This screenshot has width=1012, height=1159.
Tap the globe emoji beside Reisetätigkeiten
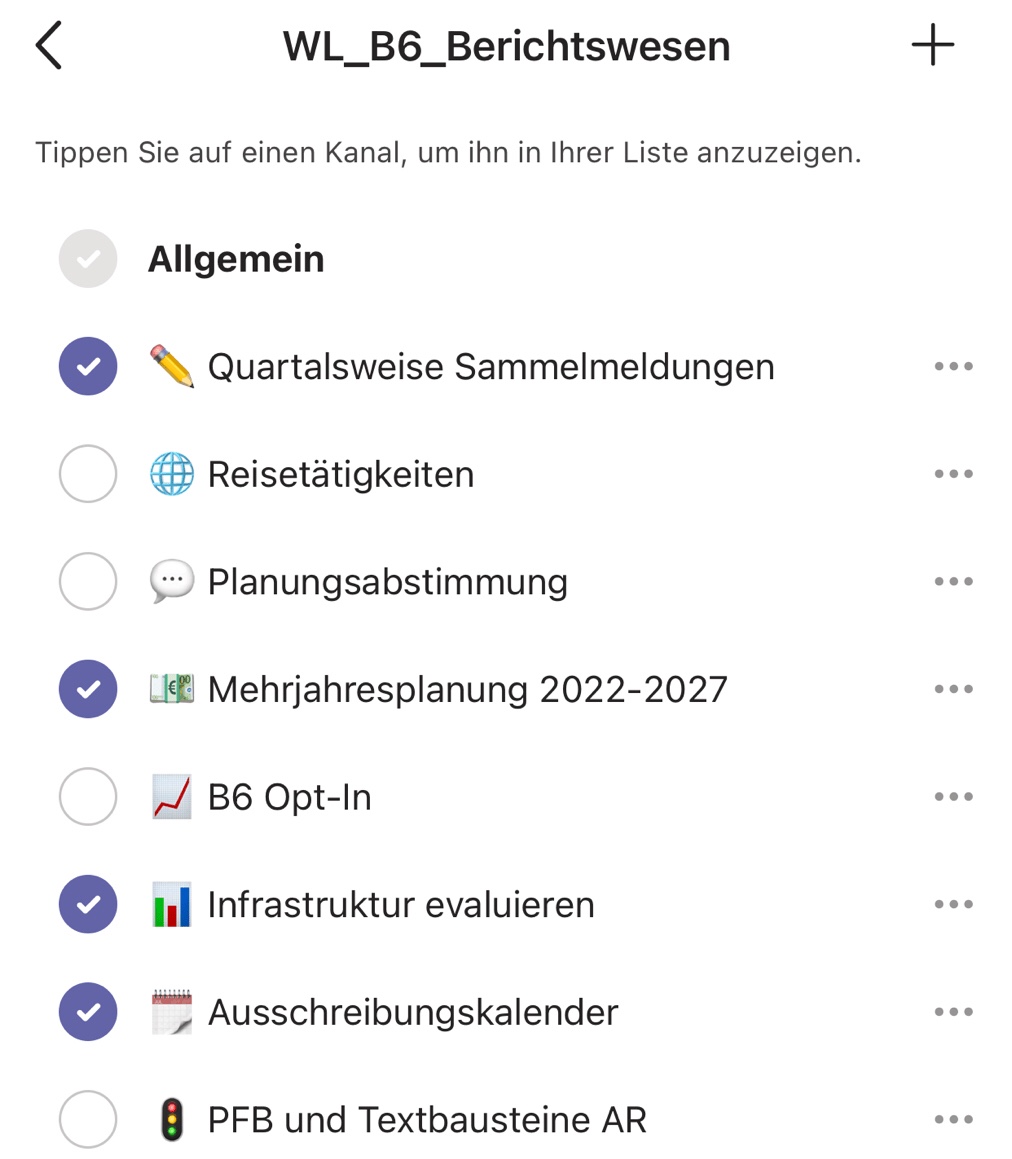coord(171,474)
